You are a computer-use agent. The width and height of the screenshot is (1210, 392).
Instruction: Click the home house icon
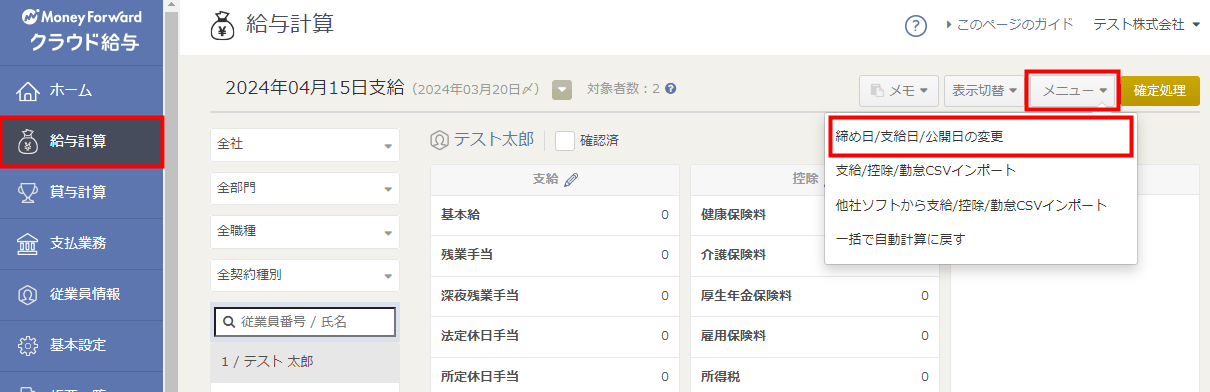(x=29, y=91)
